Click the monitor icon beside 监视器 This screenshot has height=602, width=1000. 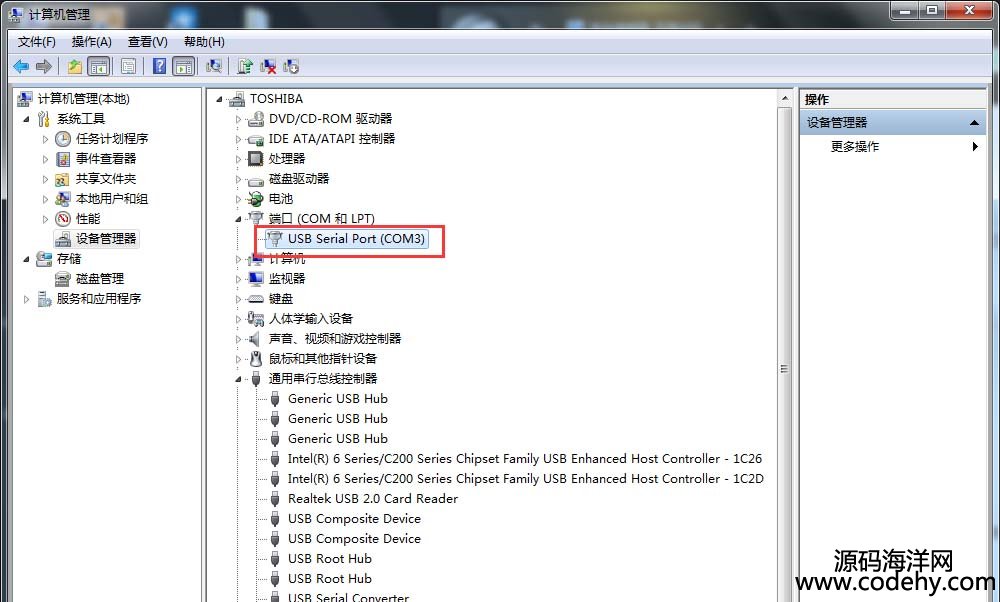pyautogui.click(x=256, y=279)
